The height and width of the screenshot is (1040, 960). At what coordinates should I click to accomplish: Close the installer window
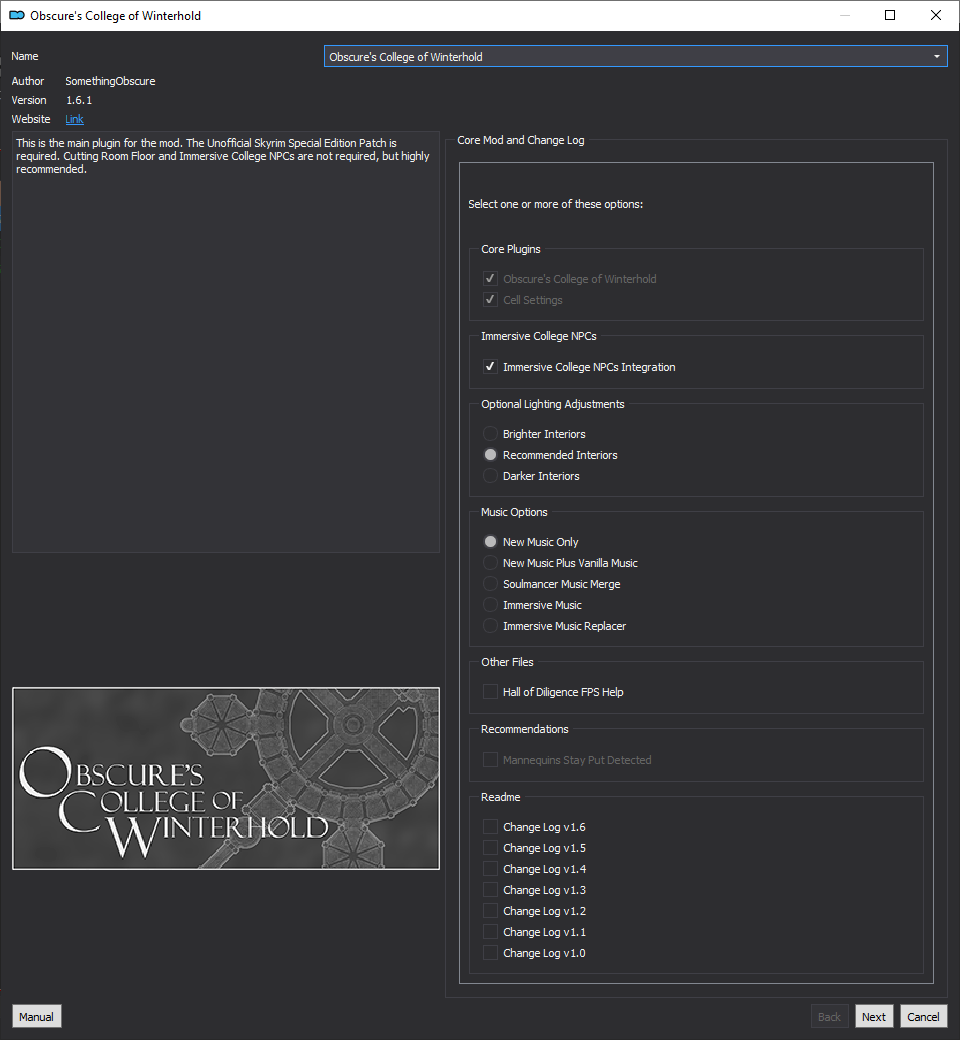tap(935, 15)
